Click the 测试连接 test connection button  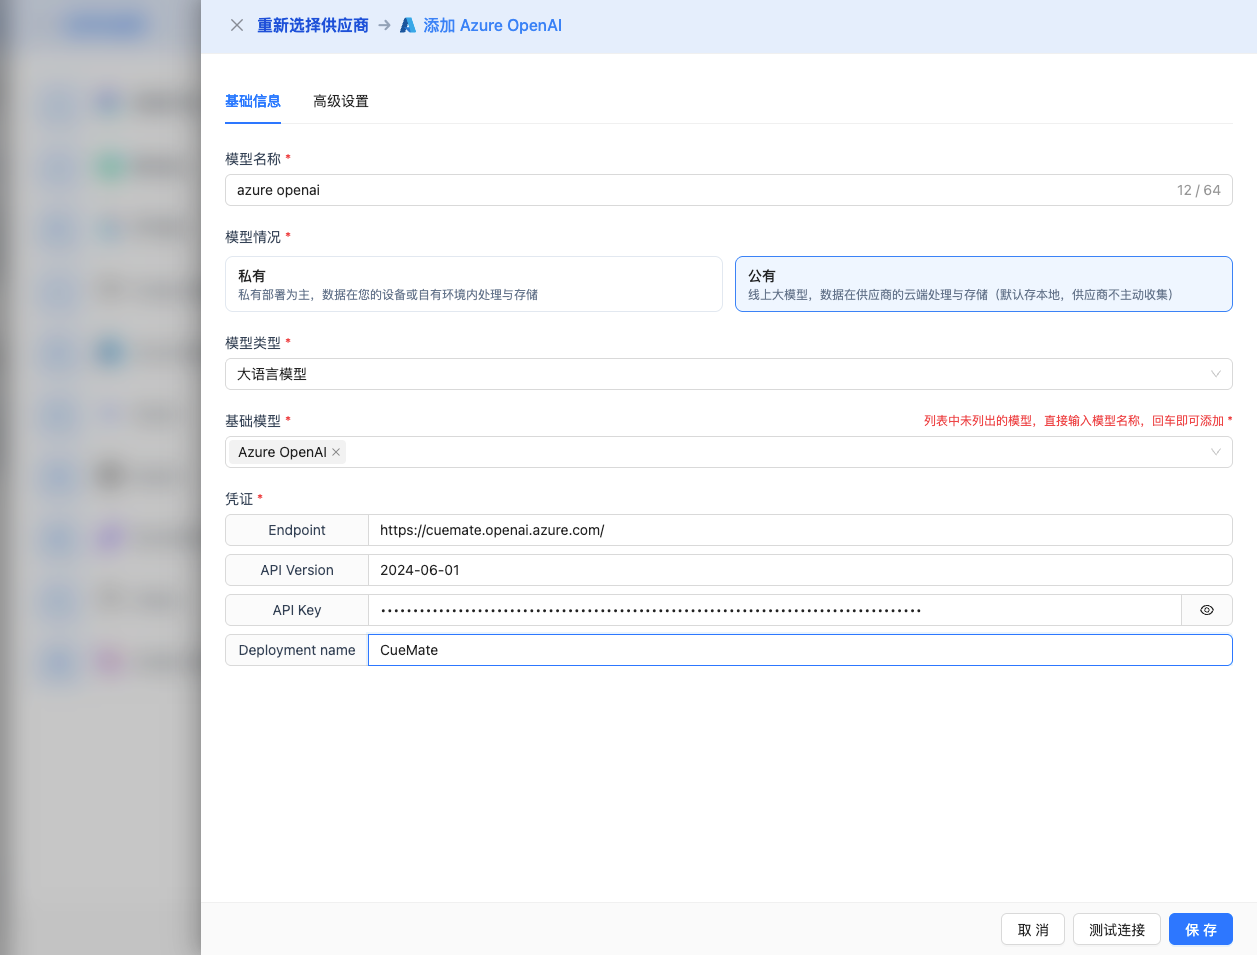click(1116, 929)
